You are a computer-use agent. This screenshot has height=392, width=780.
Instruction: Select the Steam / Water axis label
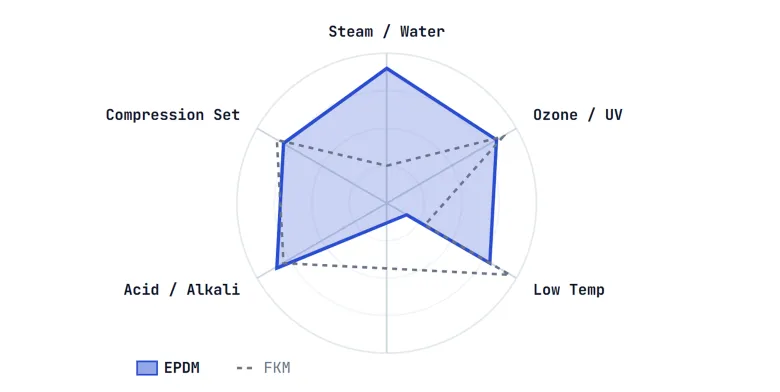pyautogui.click(x=387, y=31)
